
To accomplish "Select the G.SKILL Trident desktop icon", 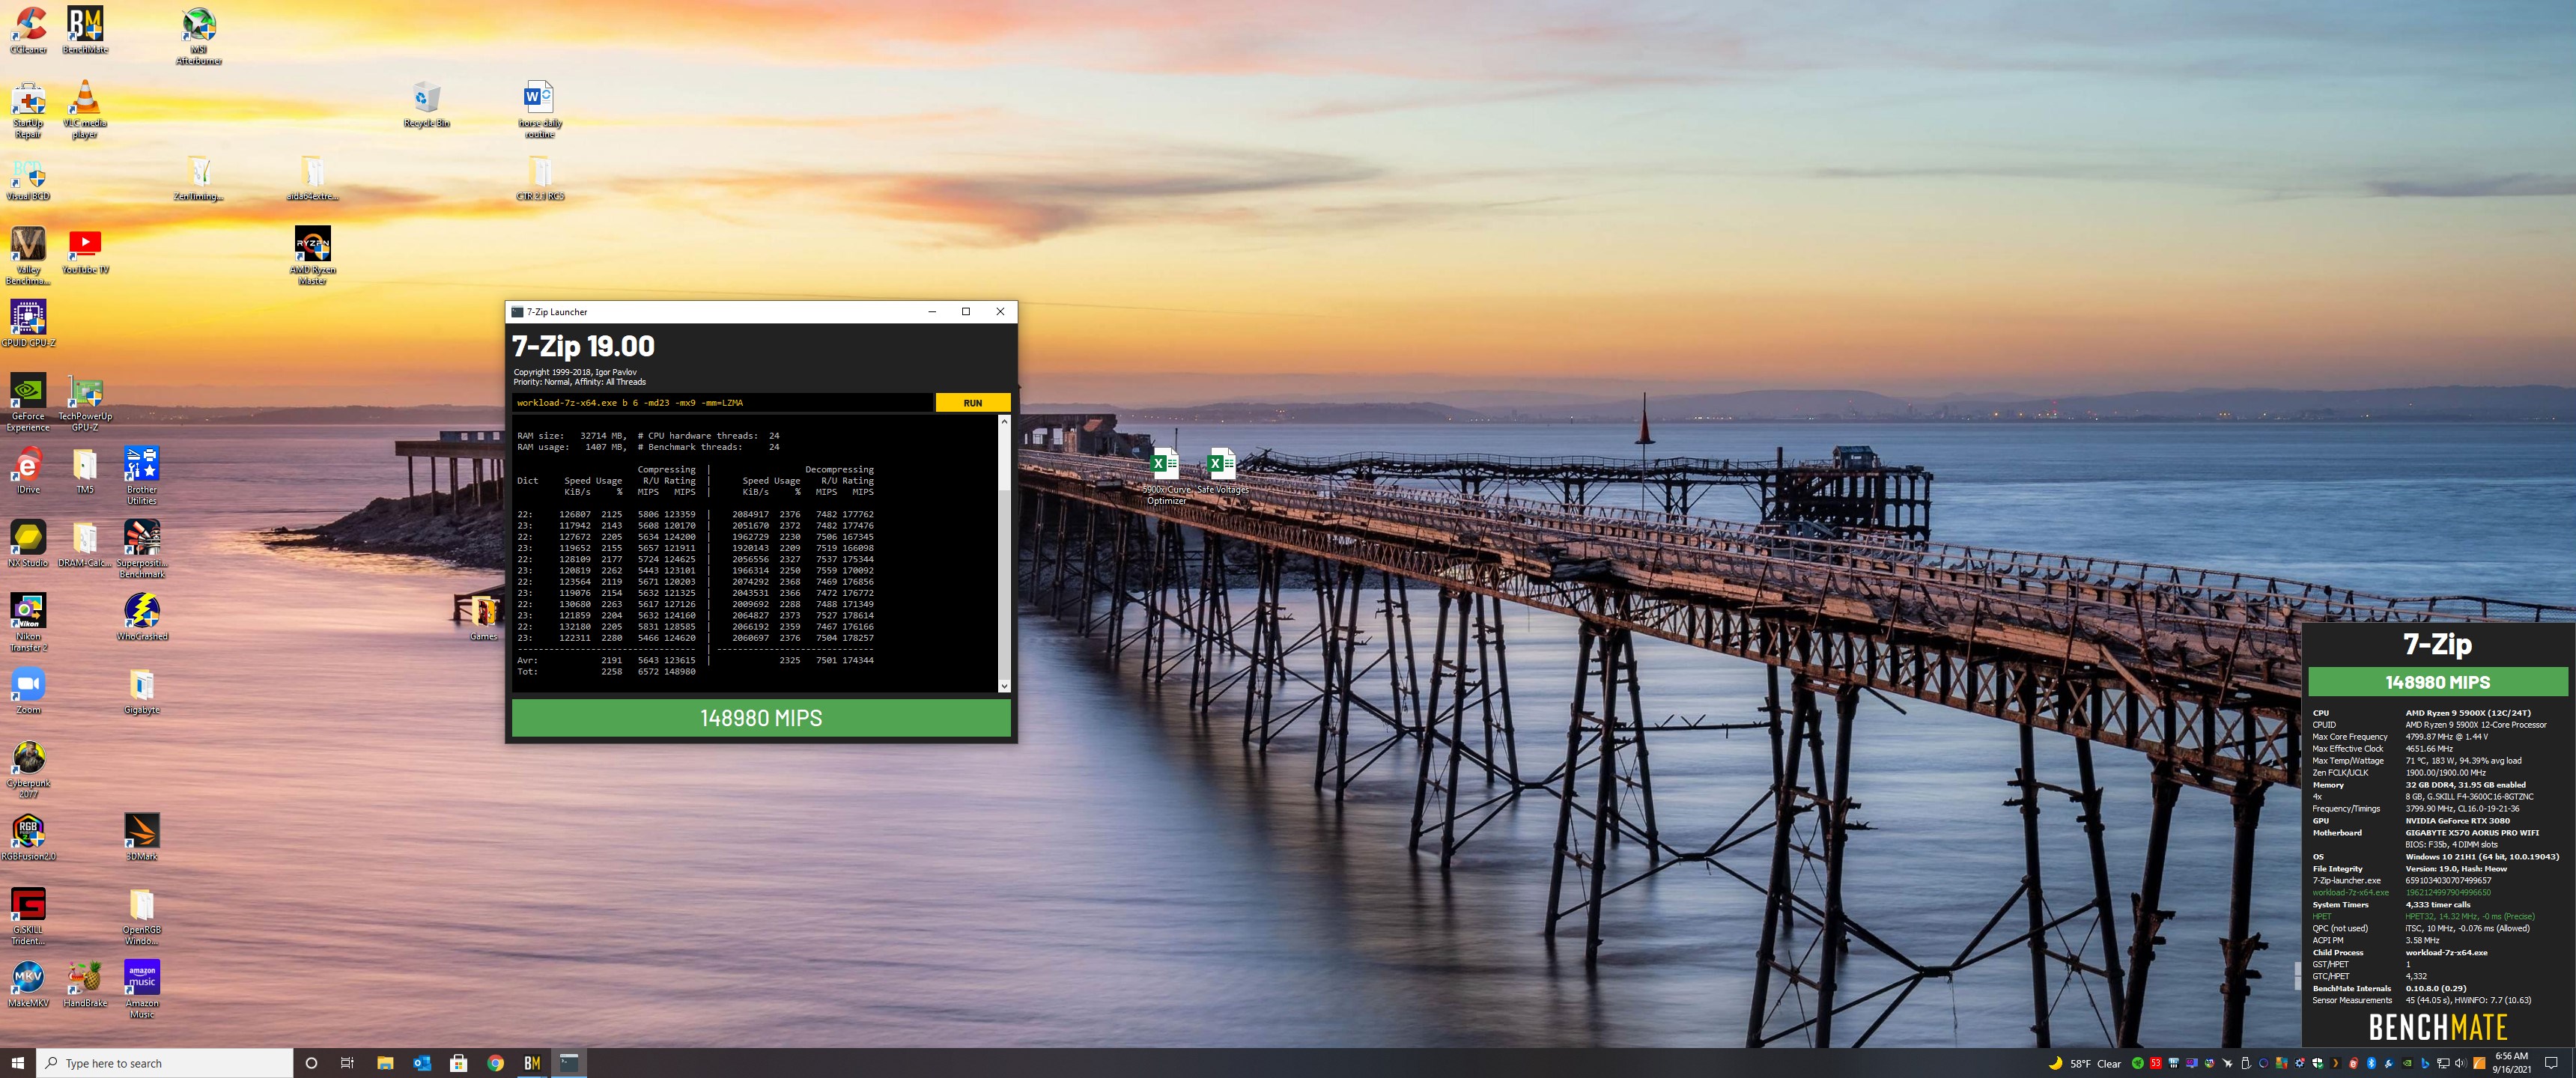I will point(28,915).
